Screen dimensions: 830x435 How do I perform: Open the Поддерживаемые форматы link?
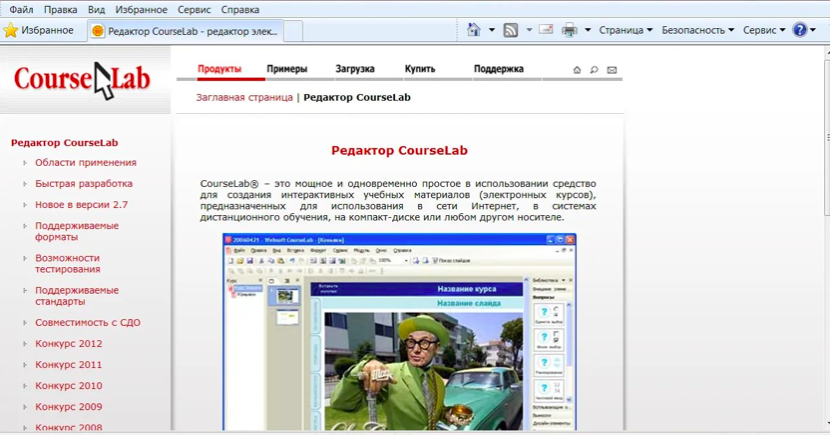tap(77, 231)
